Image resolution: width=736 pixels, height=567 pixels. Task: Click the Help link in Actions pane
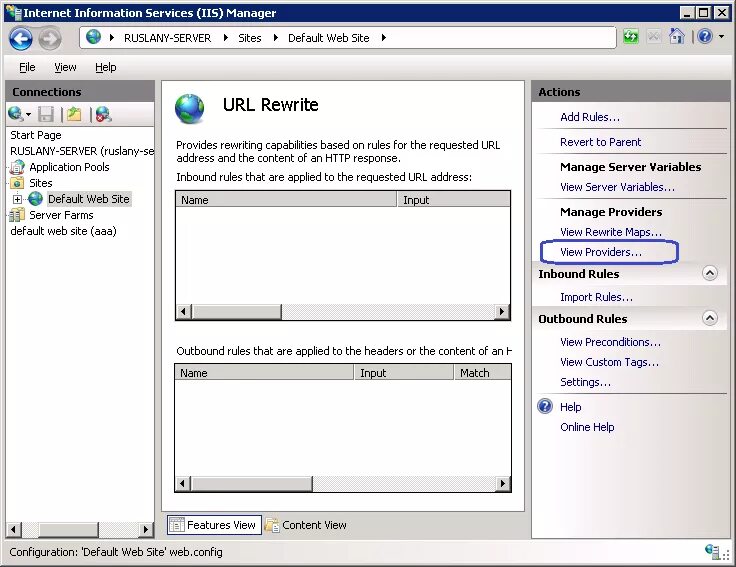point(570,407)
